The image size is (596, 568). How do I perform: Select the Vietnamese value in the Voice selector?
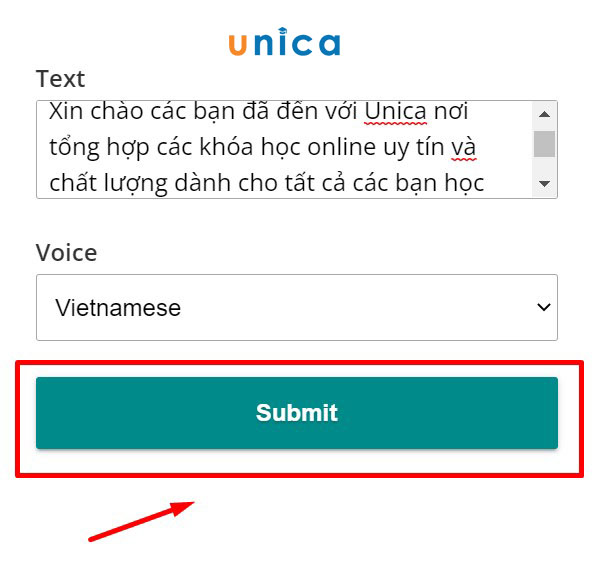pos(118,307)
